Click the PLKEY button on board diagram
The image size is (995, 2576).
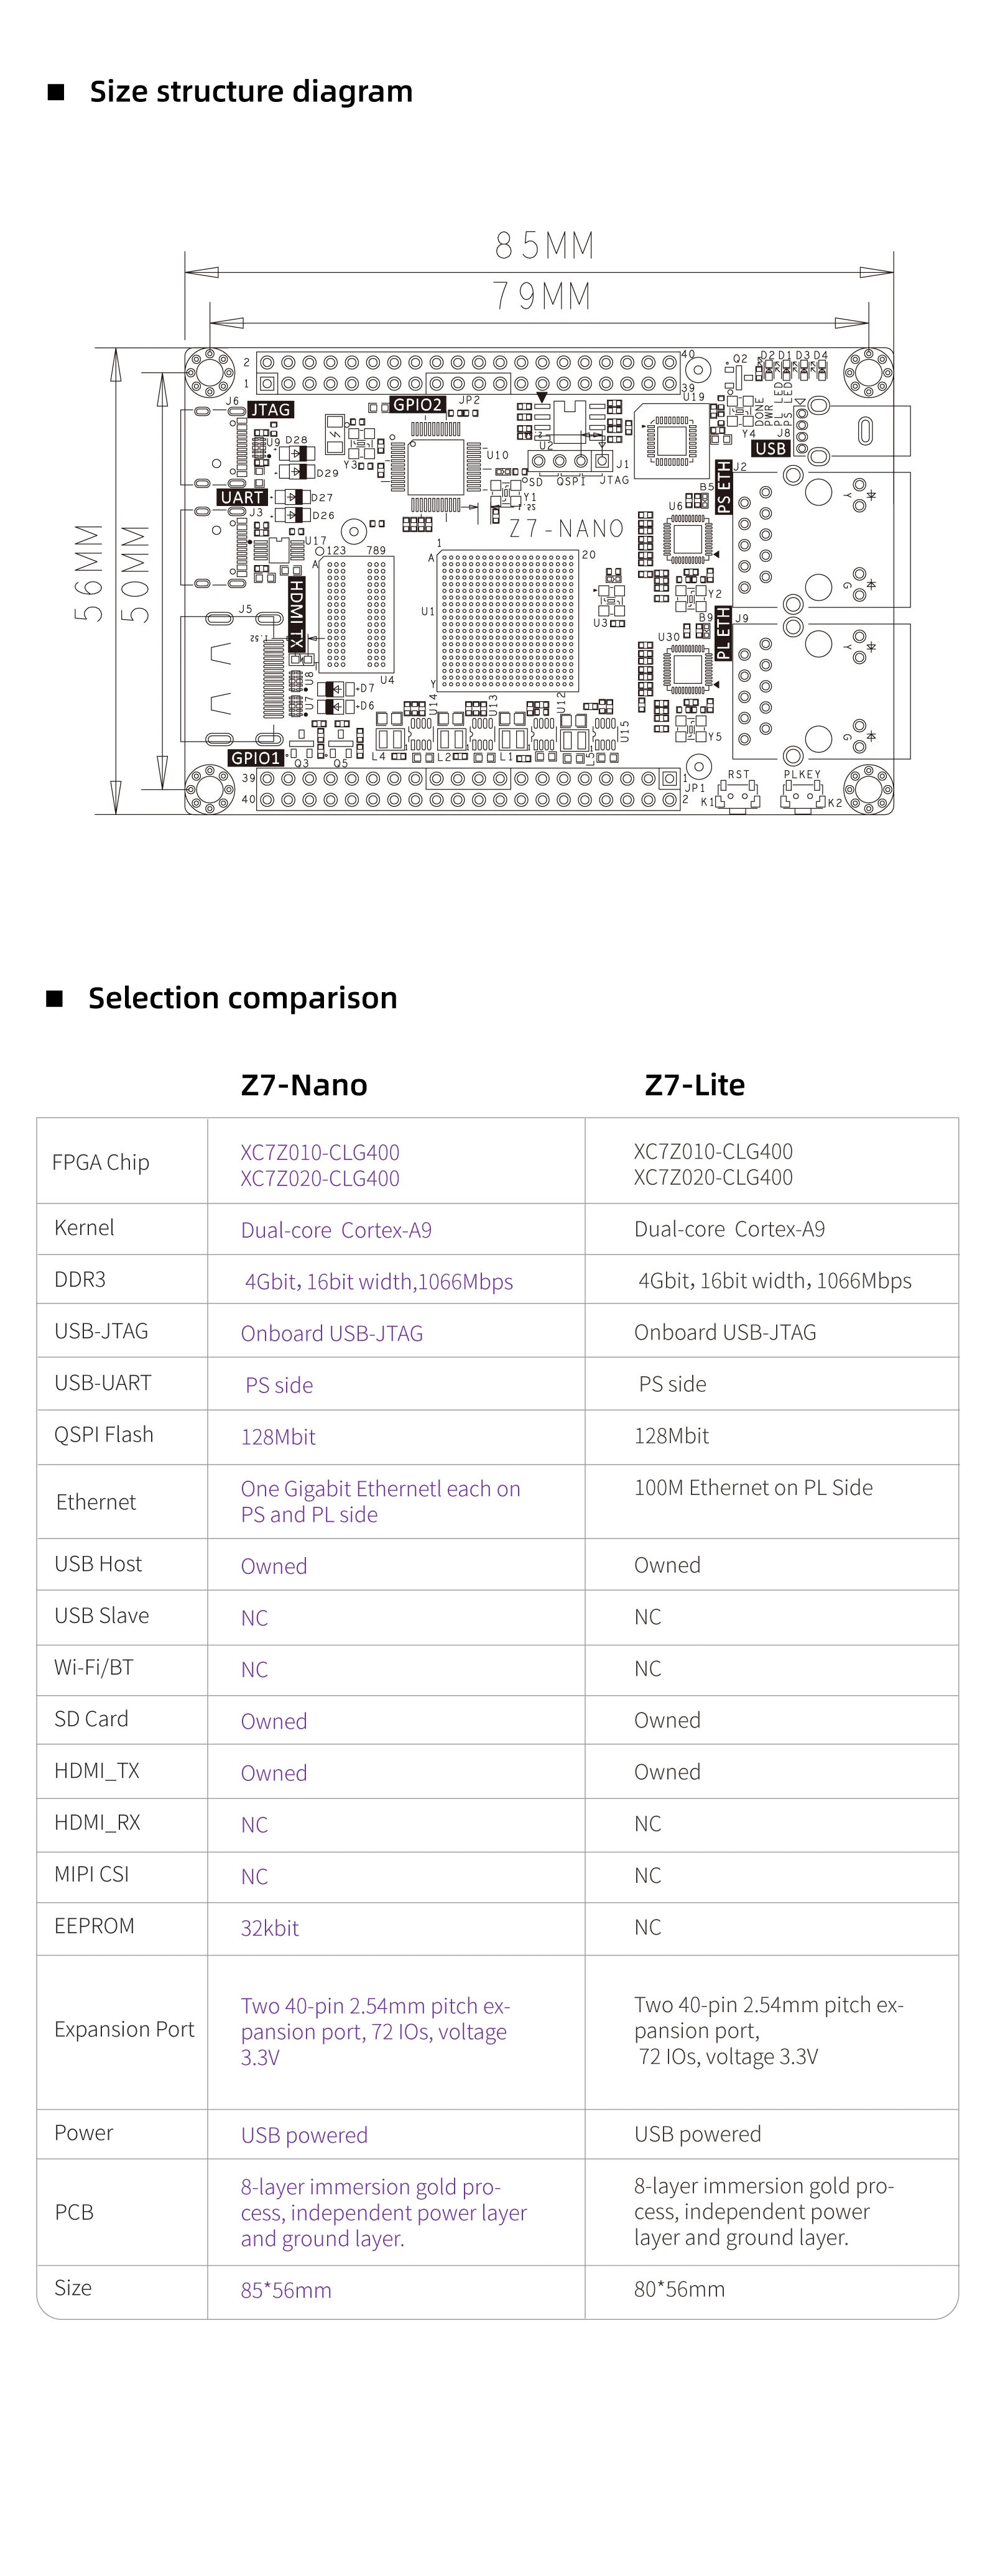[x=803, y=796]
